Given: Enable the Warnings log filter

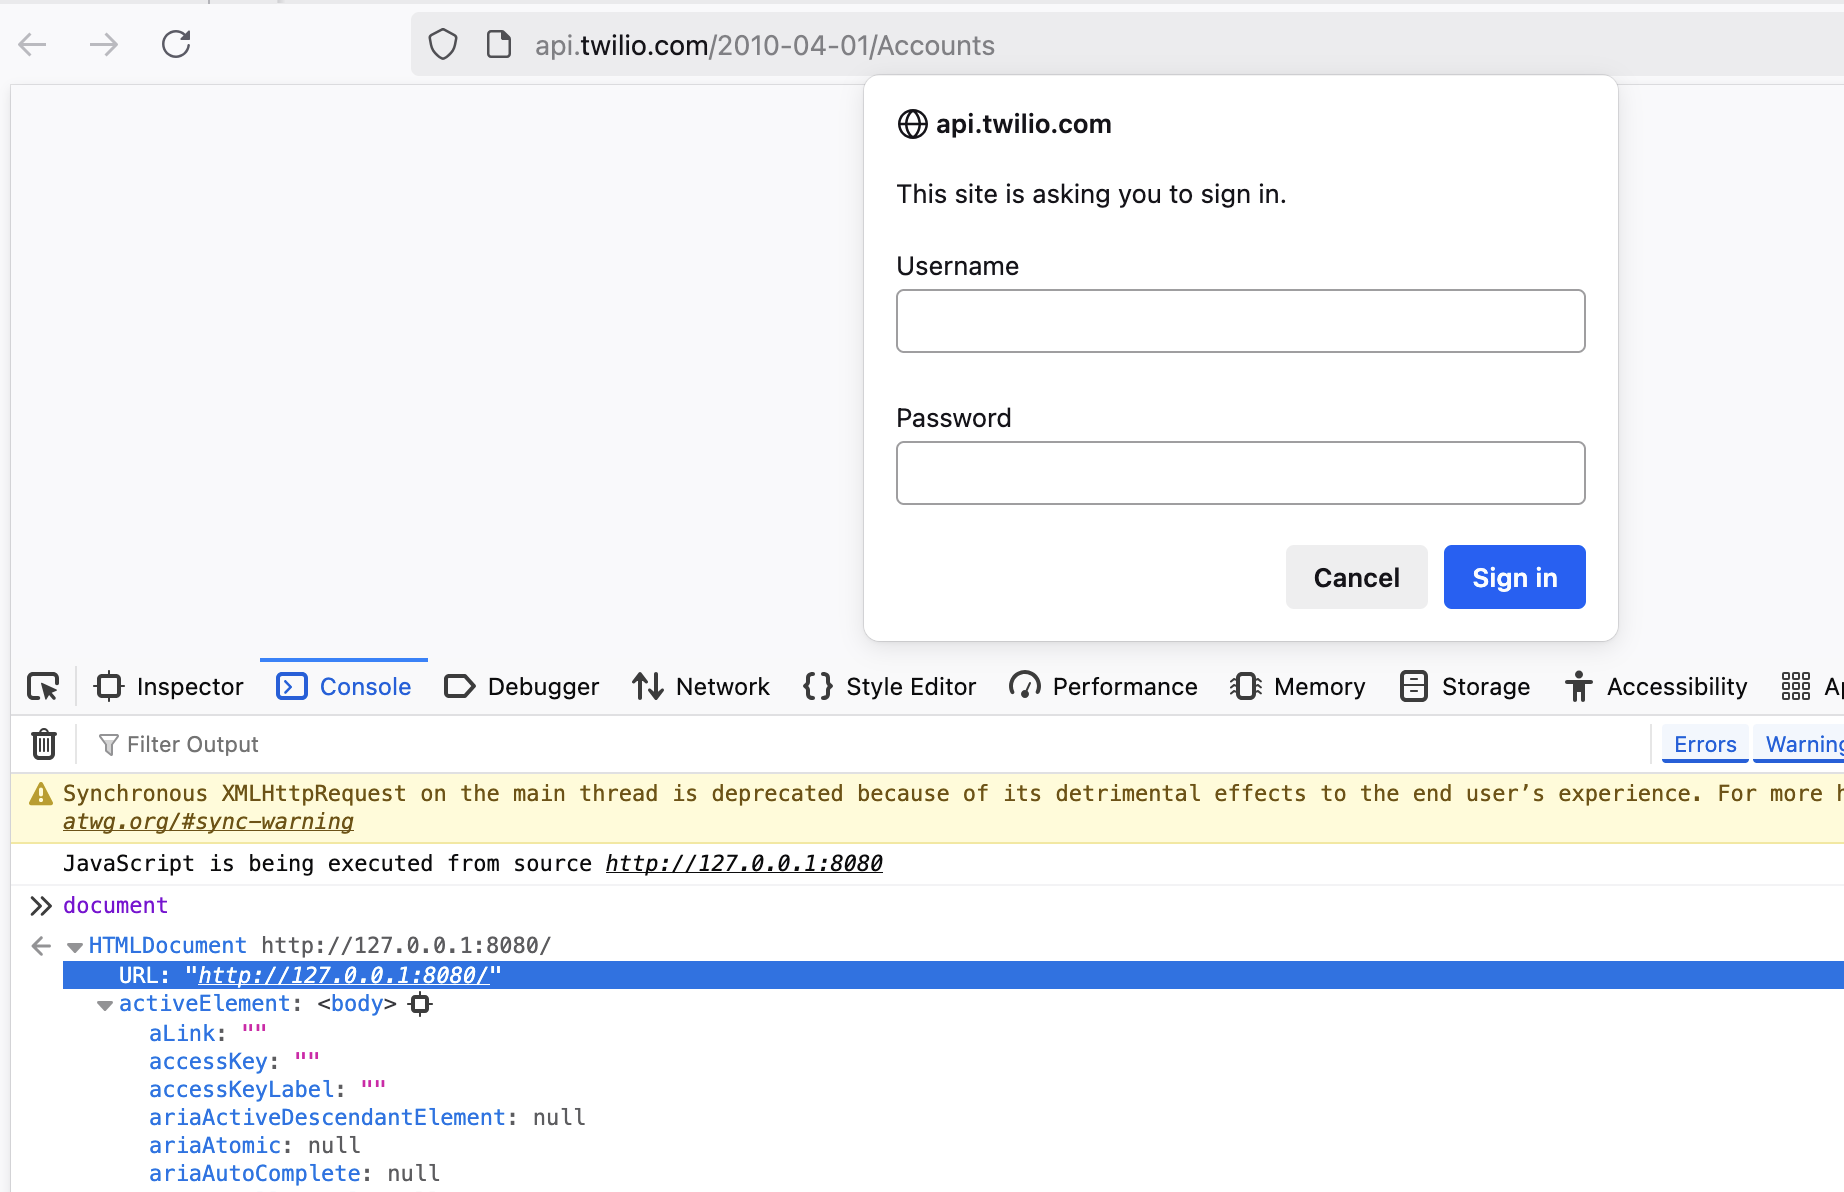Looking at the screenshot, I should coord(1806,744).
